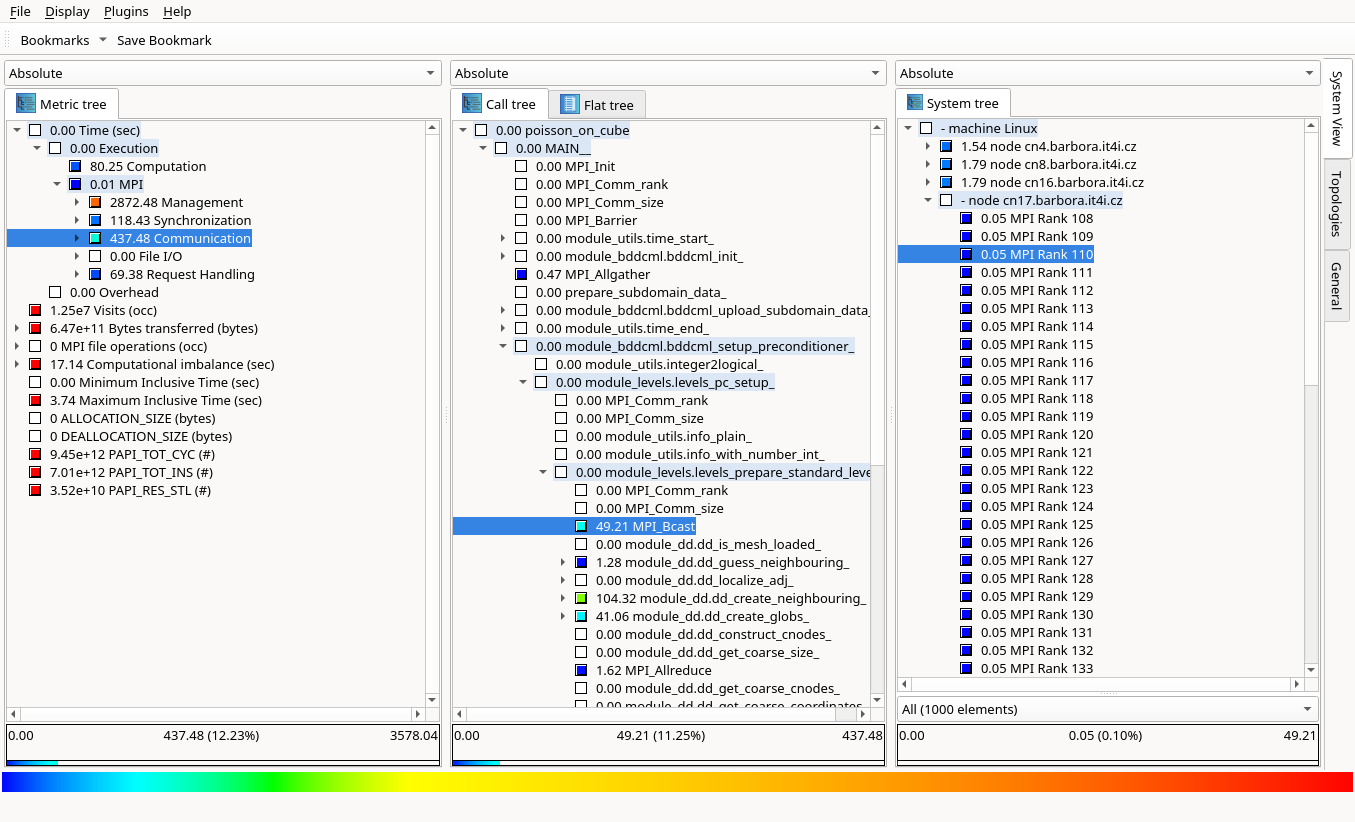1355x822 pixels.
Task: Expand the Bytes transferred metric node
Action: (17, 329)
